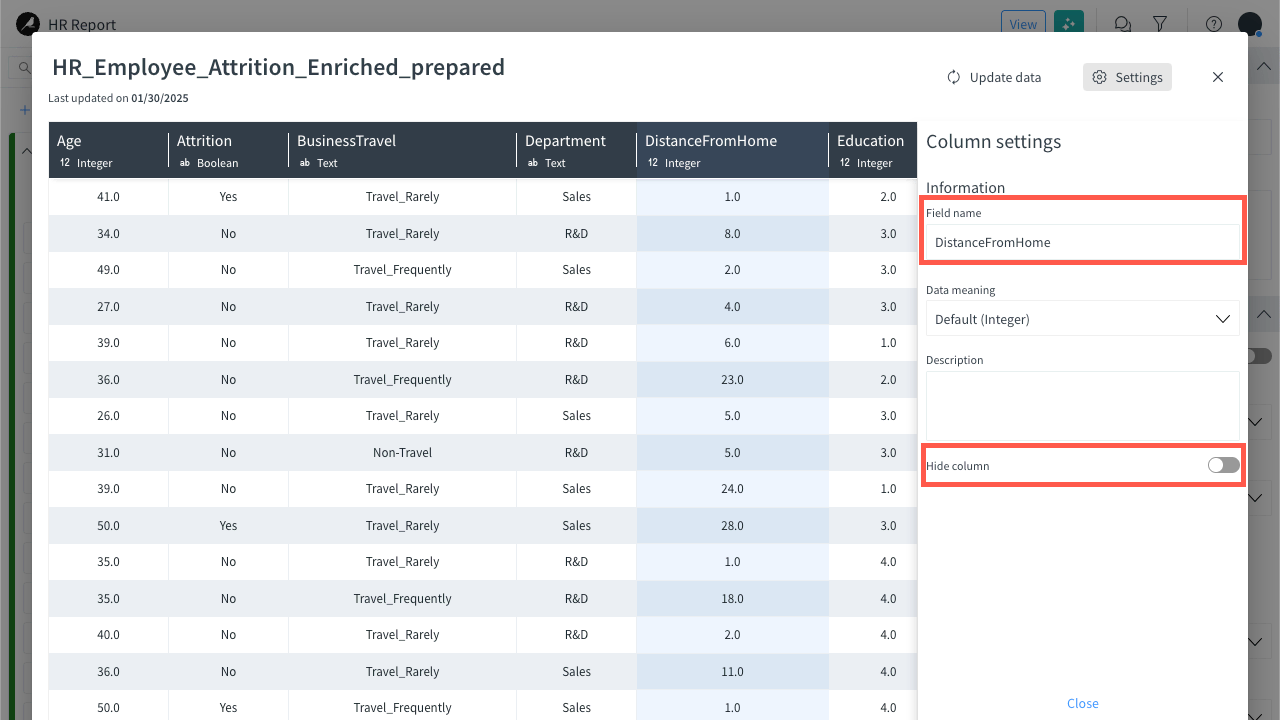Open the comments chat icon in the toolbar

[x=1122, y=23]
